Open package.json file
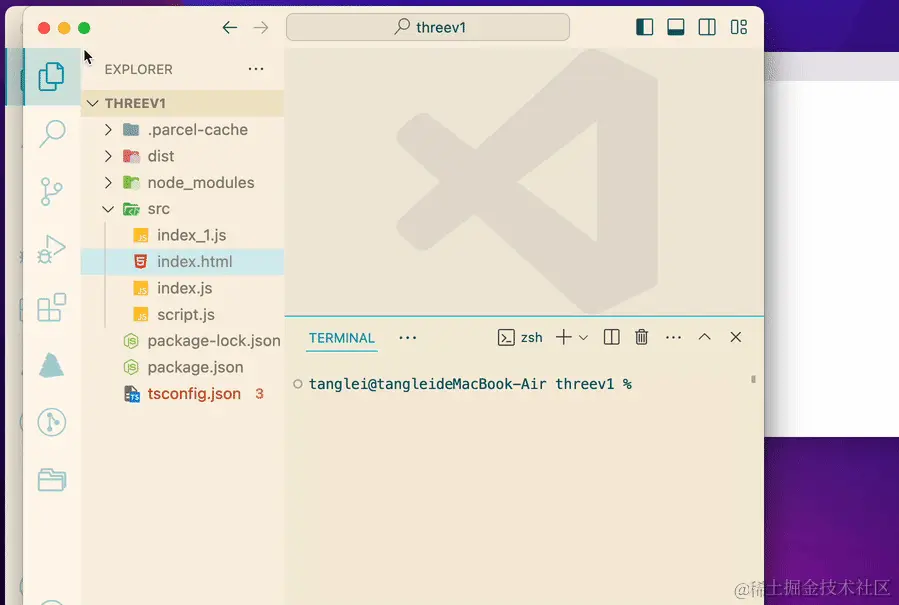The height and width of the screenshot is (605, 899). click(182, 367)
